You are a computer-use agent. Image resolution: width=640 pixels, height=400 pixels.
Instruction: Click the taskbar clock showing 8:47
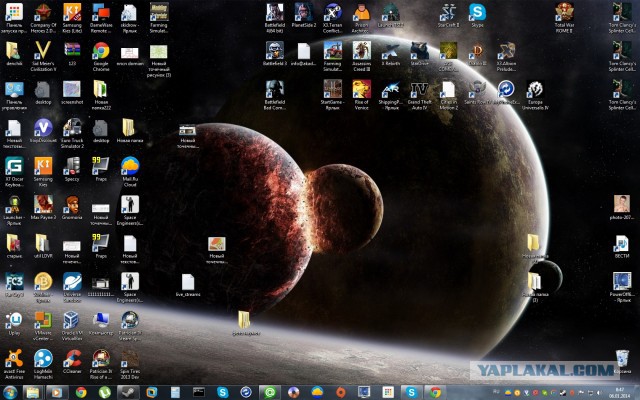(x=621, y=393)
